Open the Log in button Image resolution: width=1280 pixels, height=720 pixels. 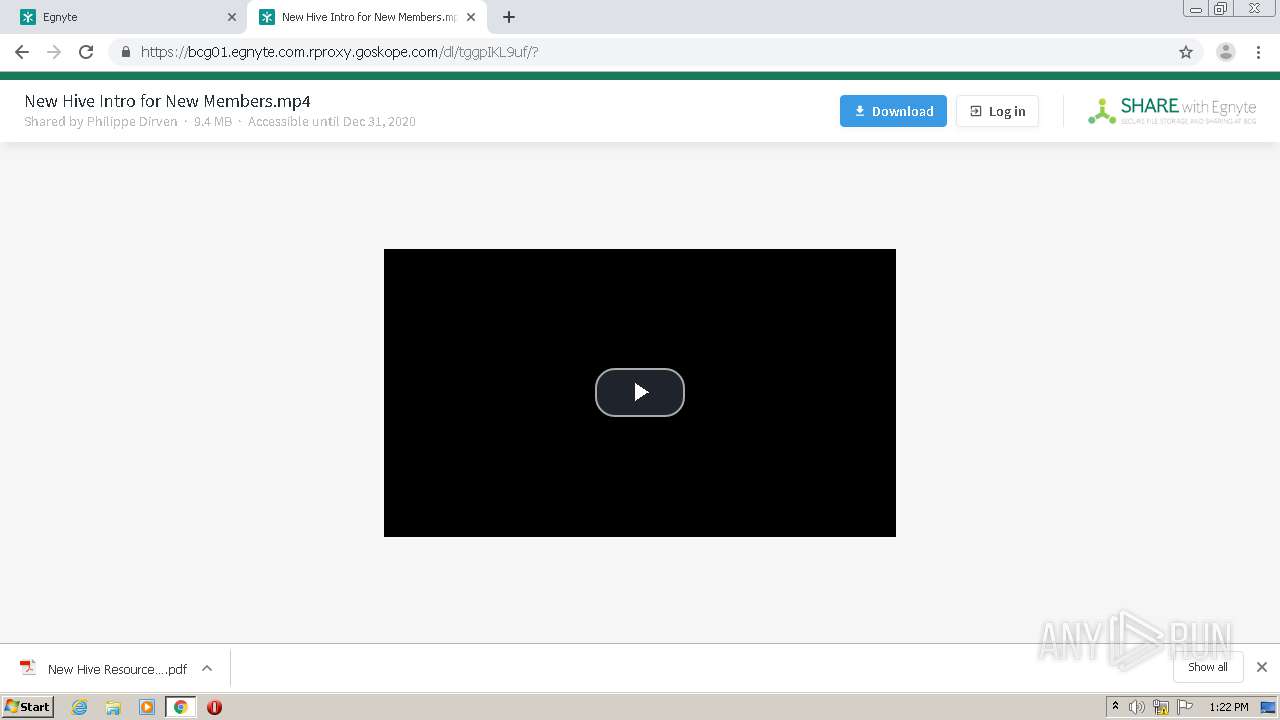(x=997, y=111)
